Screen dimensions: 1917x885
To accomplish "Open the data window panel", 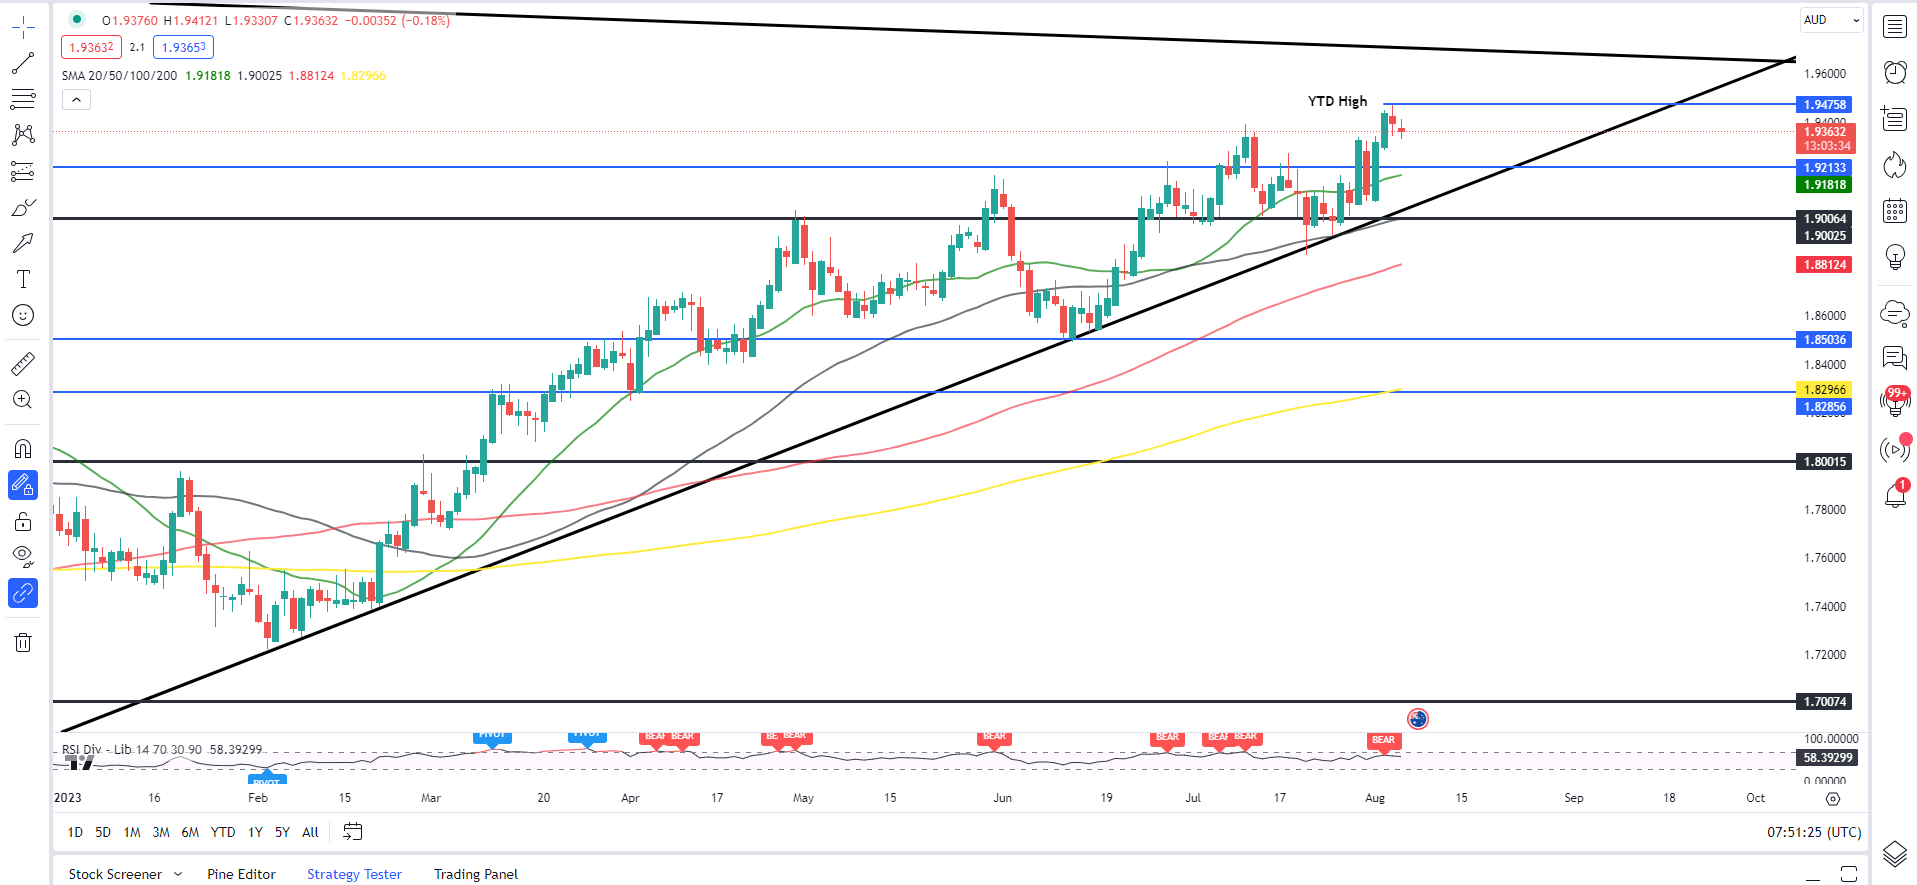I will (1895, 118).
